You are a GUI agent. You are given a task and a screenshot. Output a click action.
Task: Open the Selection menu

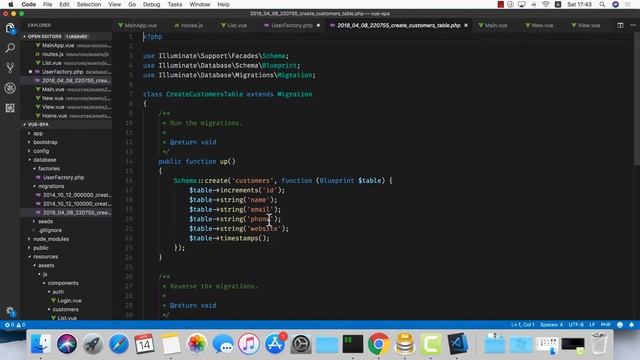[89, 4]
